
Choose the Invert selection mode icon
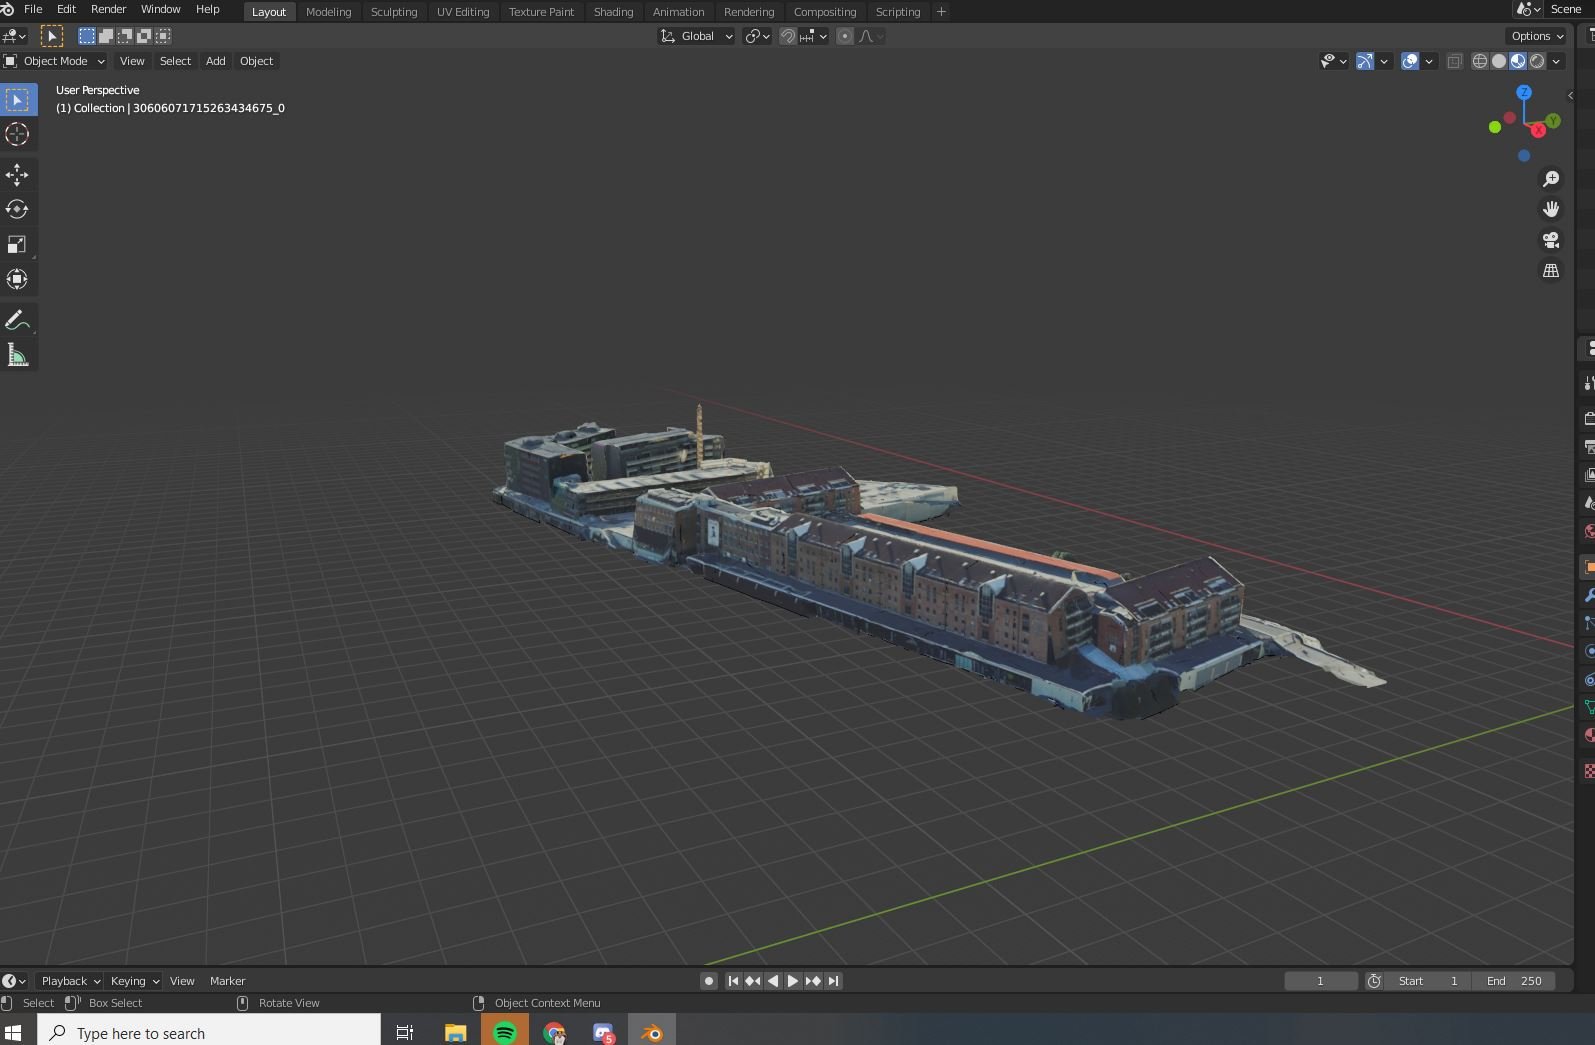(144, 36)
